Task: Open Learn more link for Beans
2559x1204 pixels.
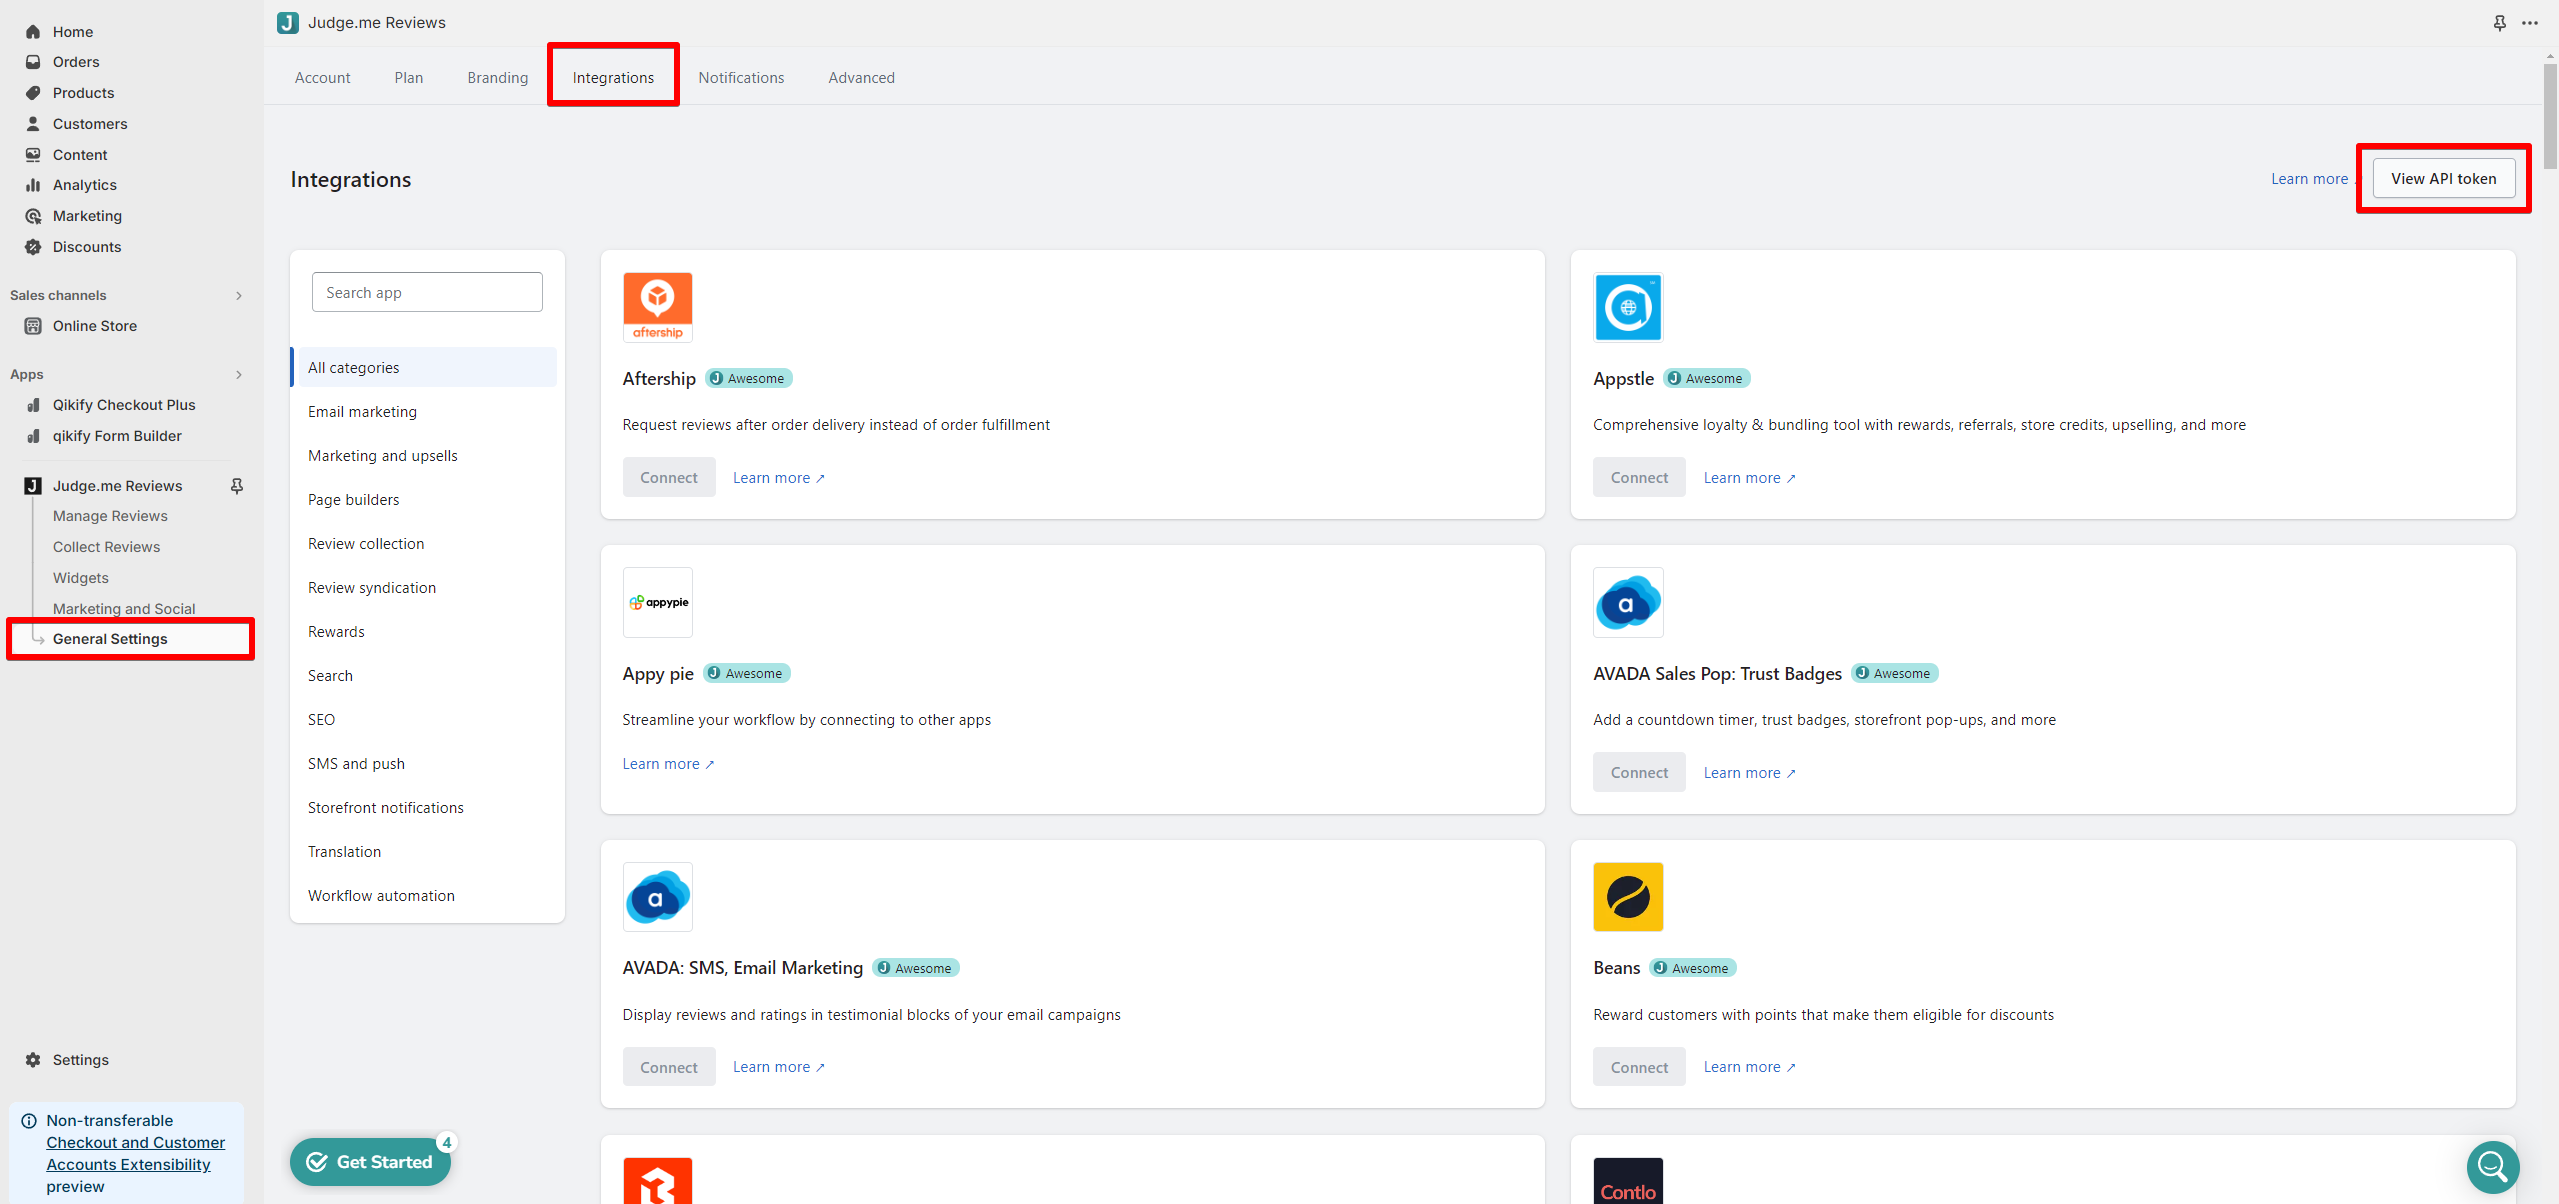Action: point(1749,1067)
